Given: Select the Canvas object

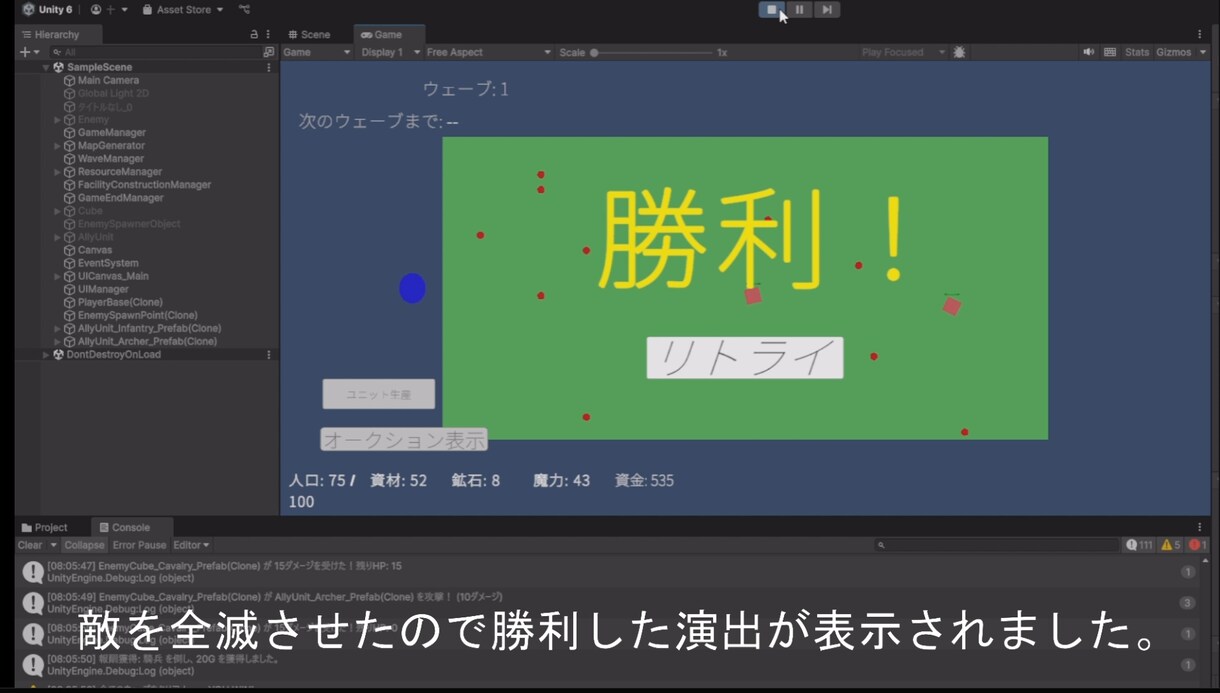Looking at the screenshot, I should click(x=94, y=250).
